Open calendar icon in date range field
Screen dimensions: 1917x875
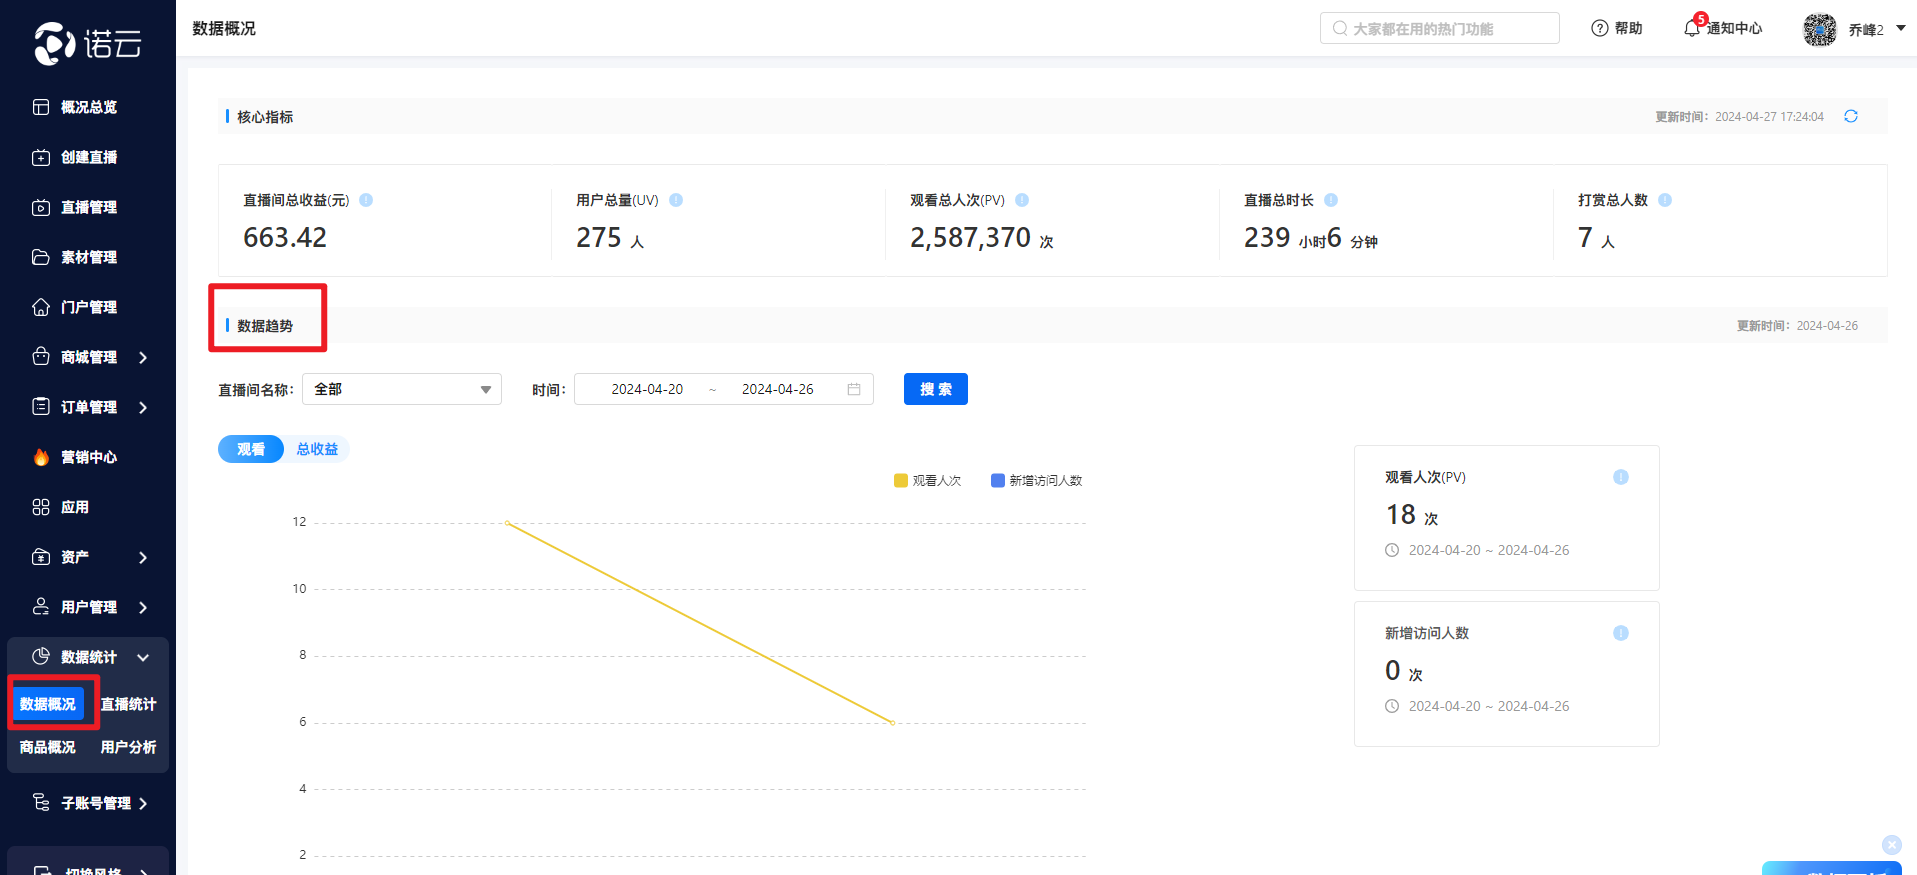coord(854,389)
